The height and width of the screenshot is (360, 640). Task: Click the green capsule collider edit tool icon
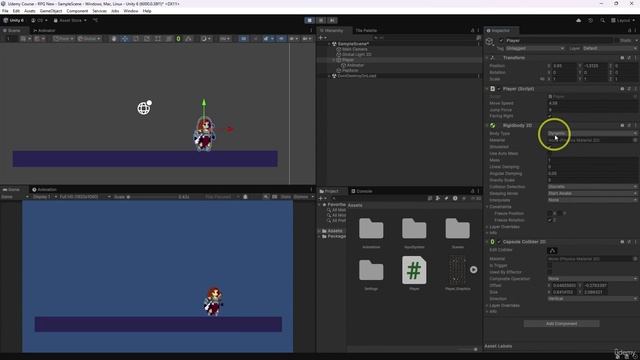tap(178, 39)
